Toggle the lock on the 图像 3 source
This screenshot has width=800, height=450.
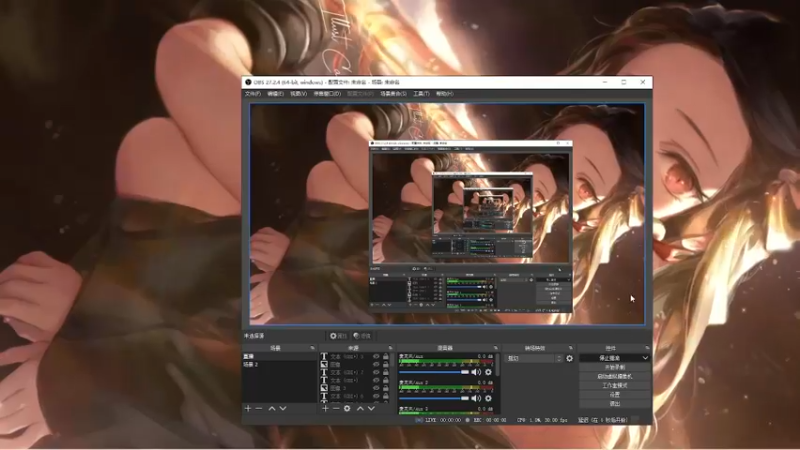[x=386, y=388]
